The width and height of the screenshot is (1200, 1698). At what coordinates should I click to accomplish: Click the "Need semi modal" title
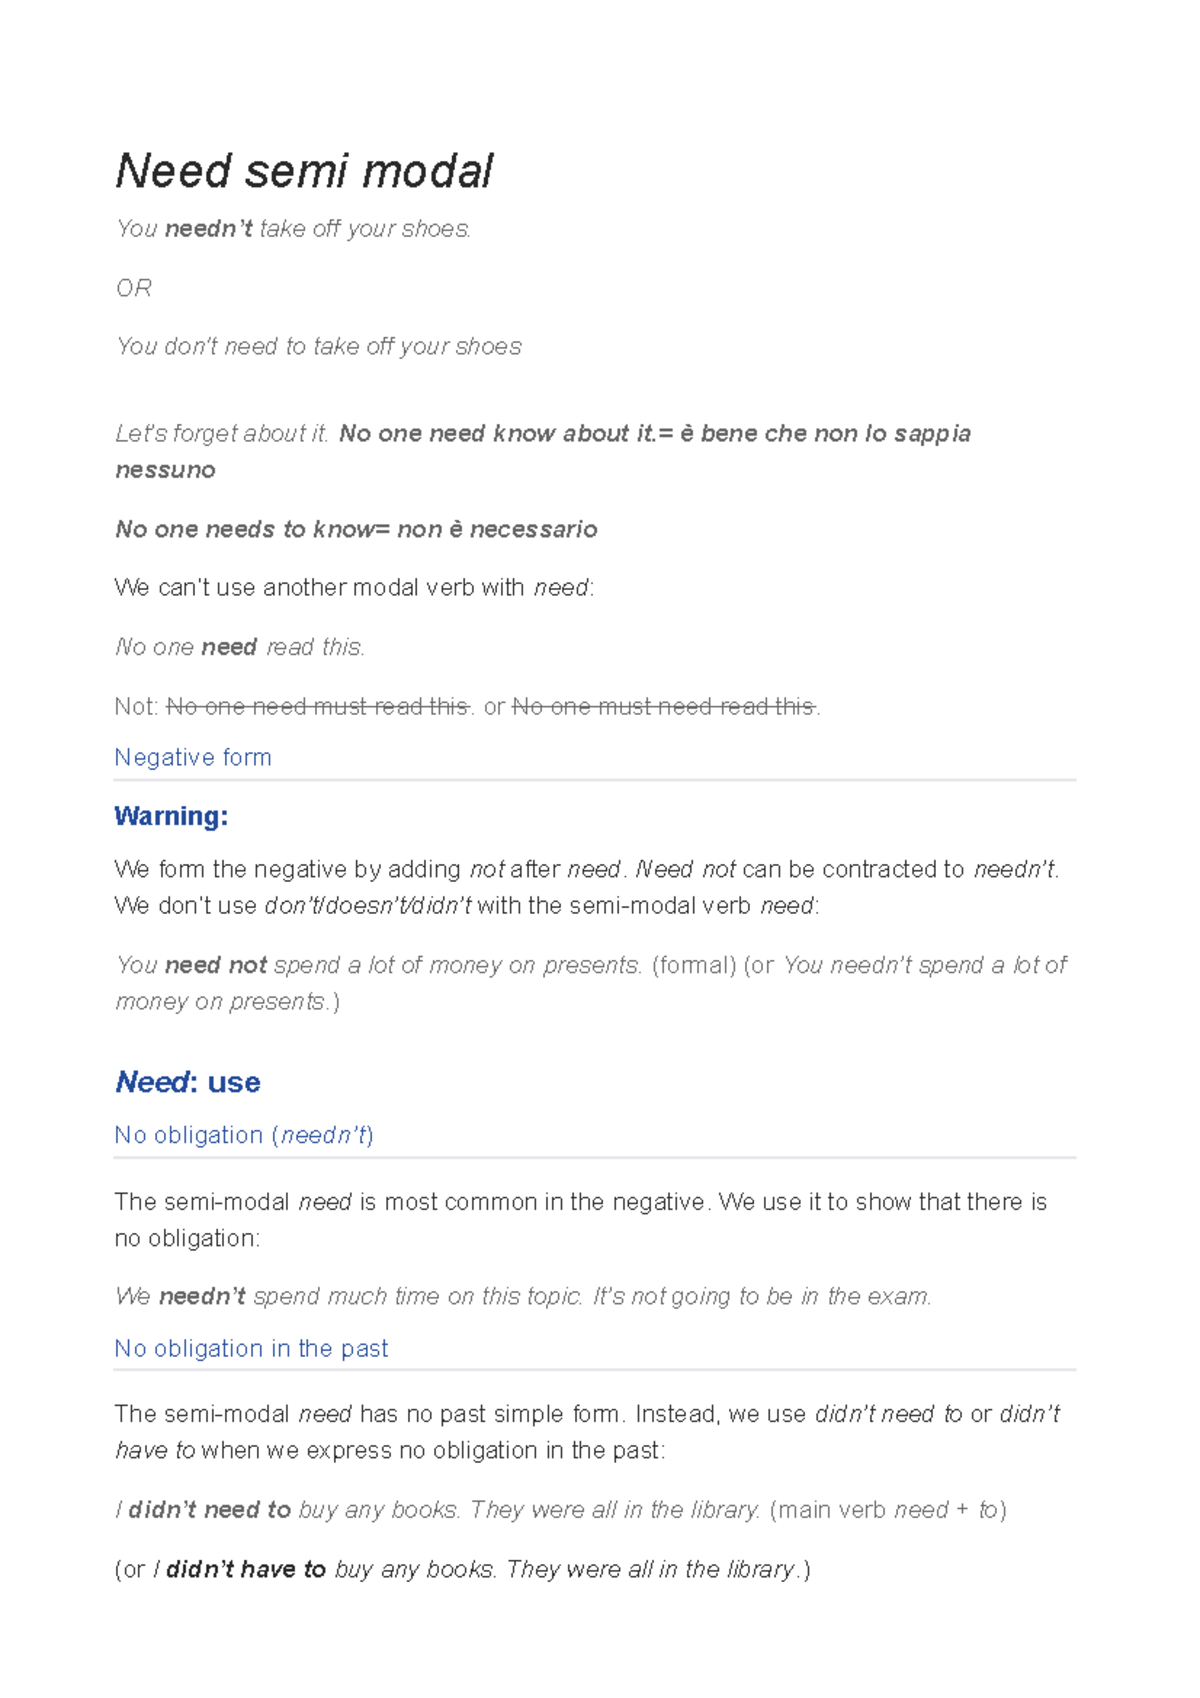point(304,172)
